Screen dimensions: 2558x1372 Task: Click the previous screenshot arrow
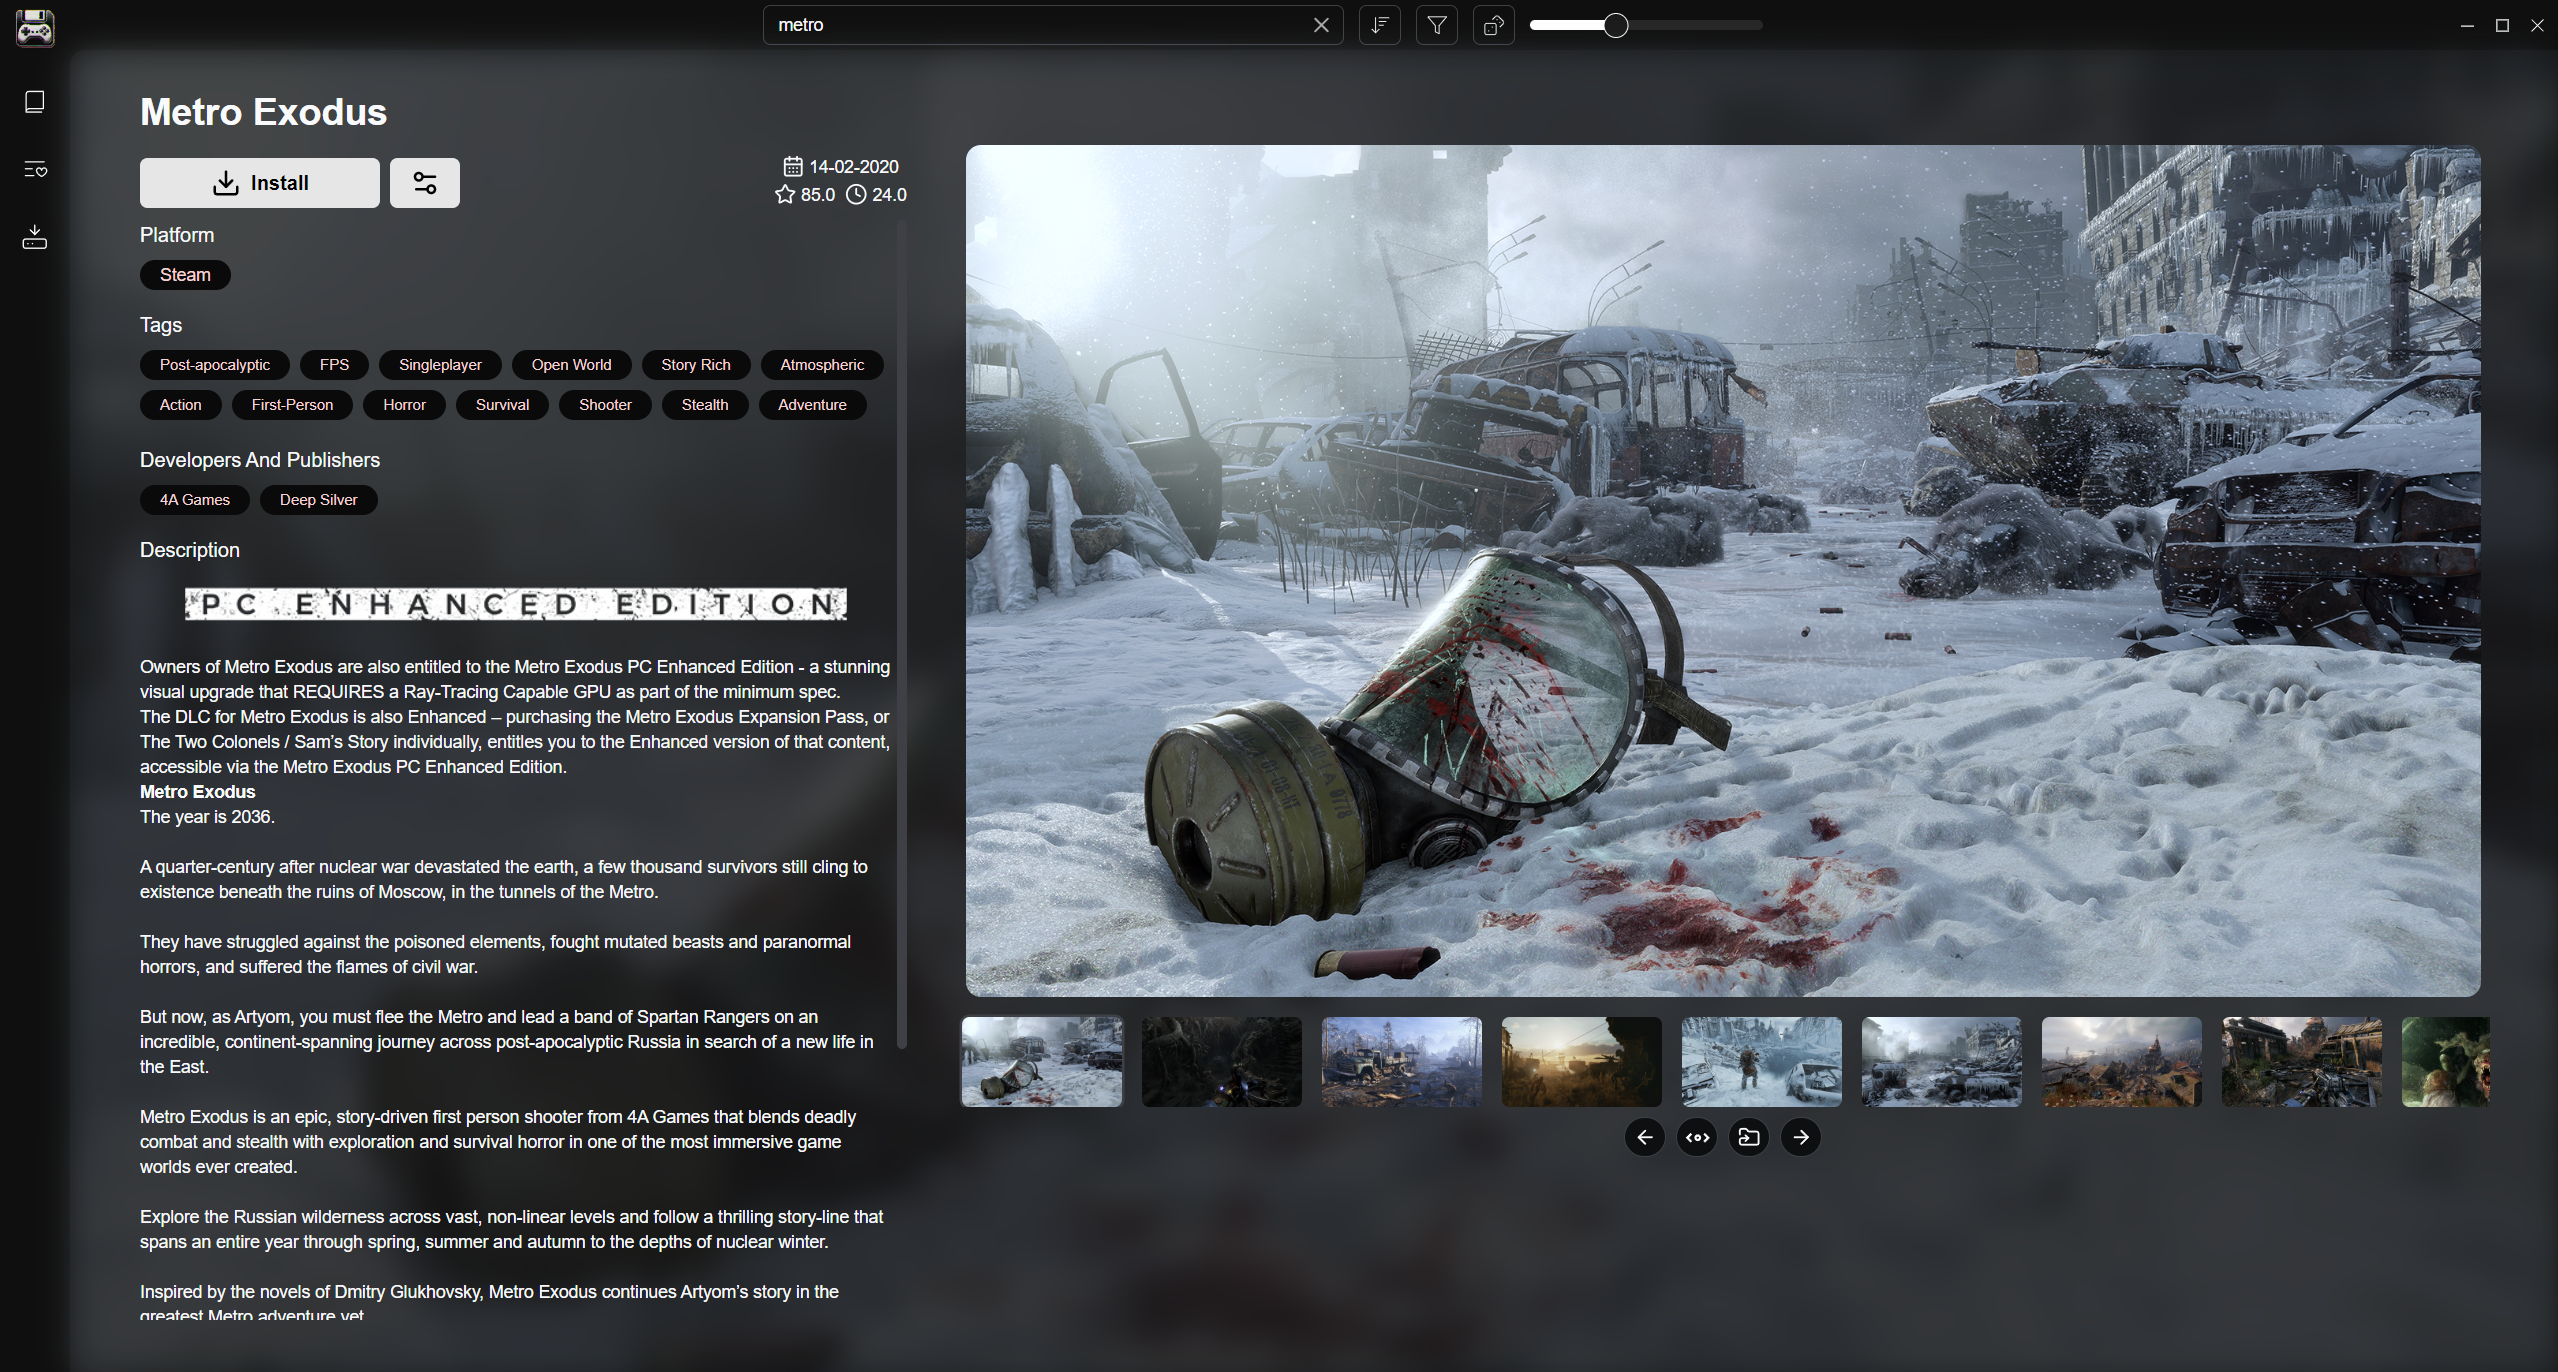click(x=1644, y=1137)
